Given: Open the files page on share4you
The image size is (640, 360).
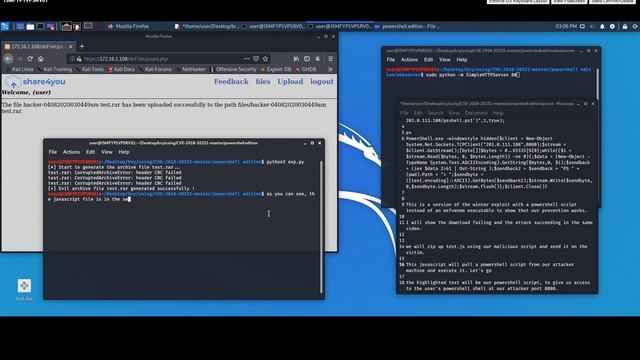Looking at the screenshot, I should click(263, 82).
